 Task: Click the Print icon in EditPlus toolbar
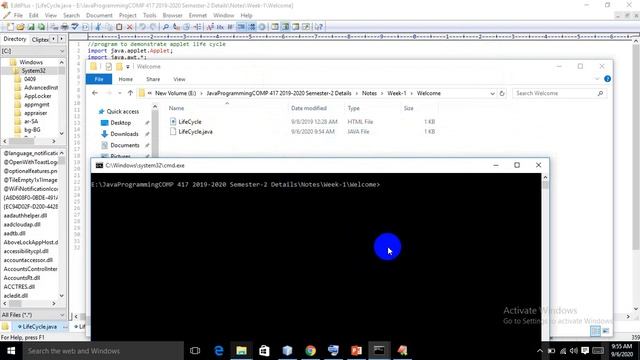pyautogui.click(x=64, y=27)
